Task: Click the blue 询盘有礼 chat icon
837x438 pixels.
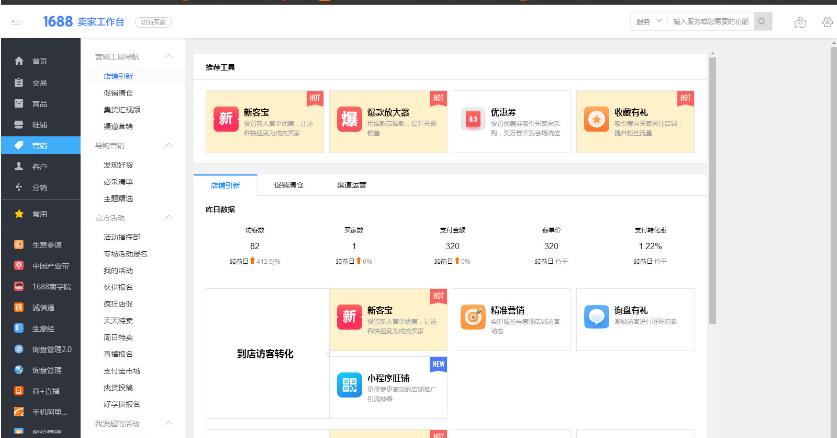Action: 595,316
